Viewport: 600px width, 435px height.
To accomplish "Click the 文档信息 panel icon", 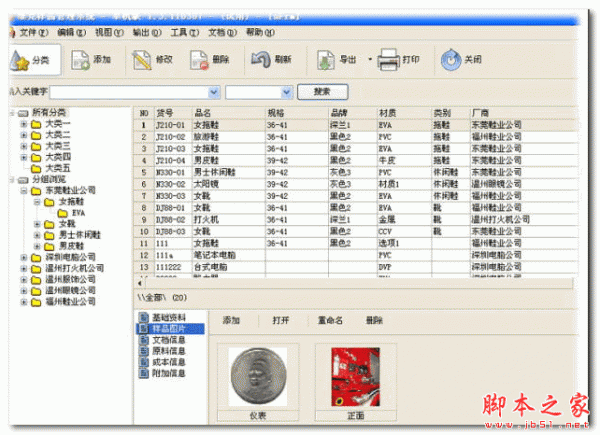I will coord(144,340).
